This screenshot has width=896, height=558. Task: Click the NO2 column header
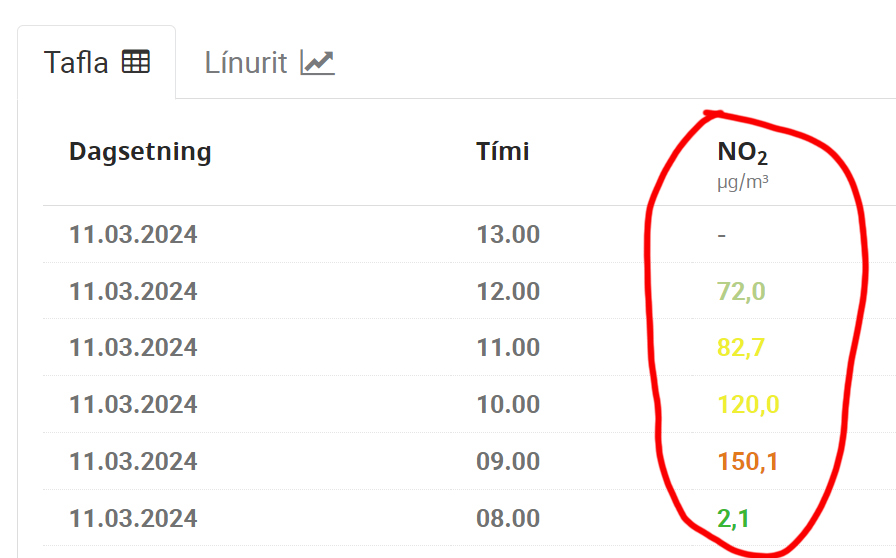click(742, 153)
